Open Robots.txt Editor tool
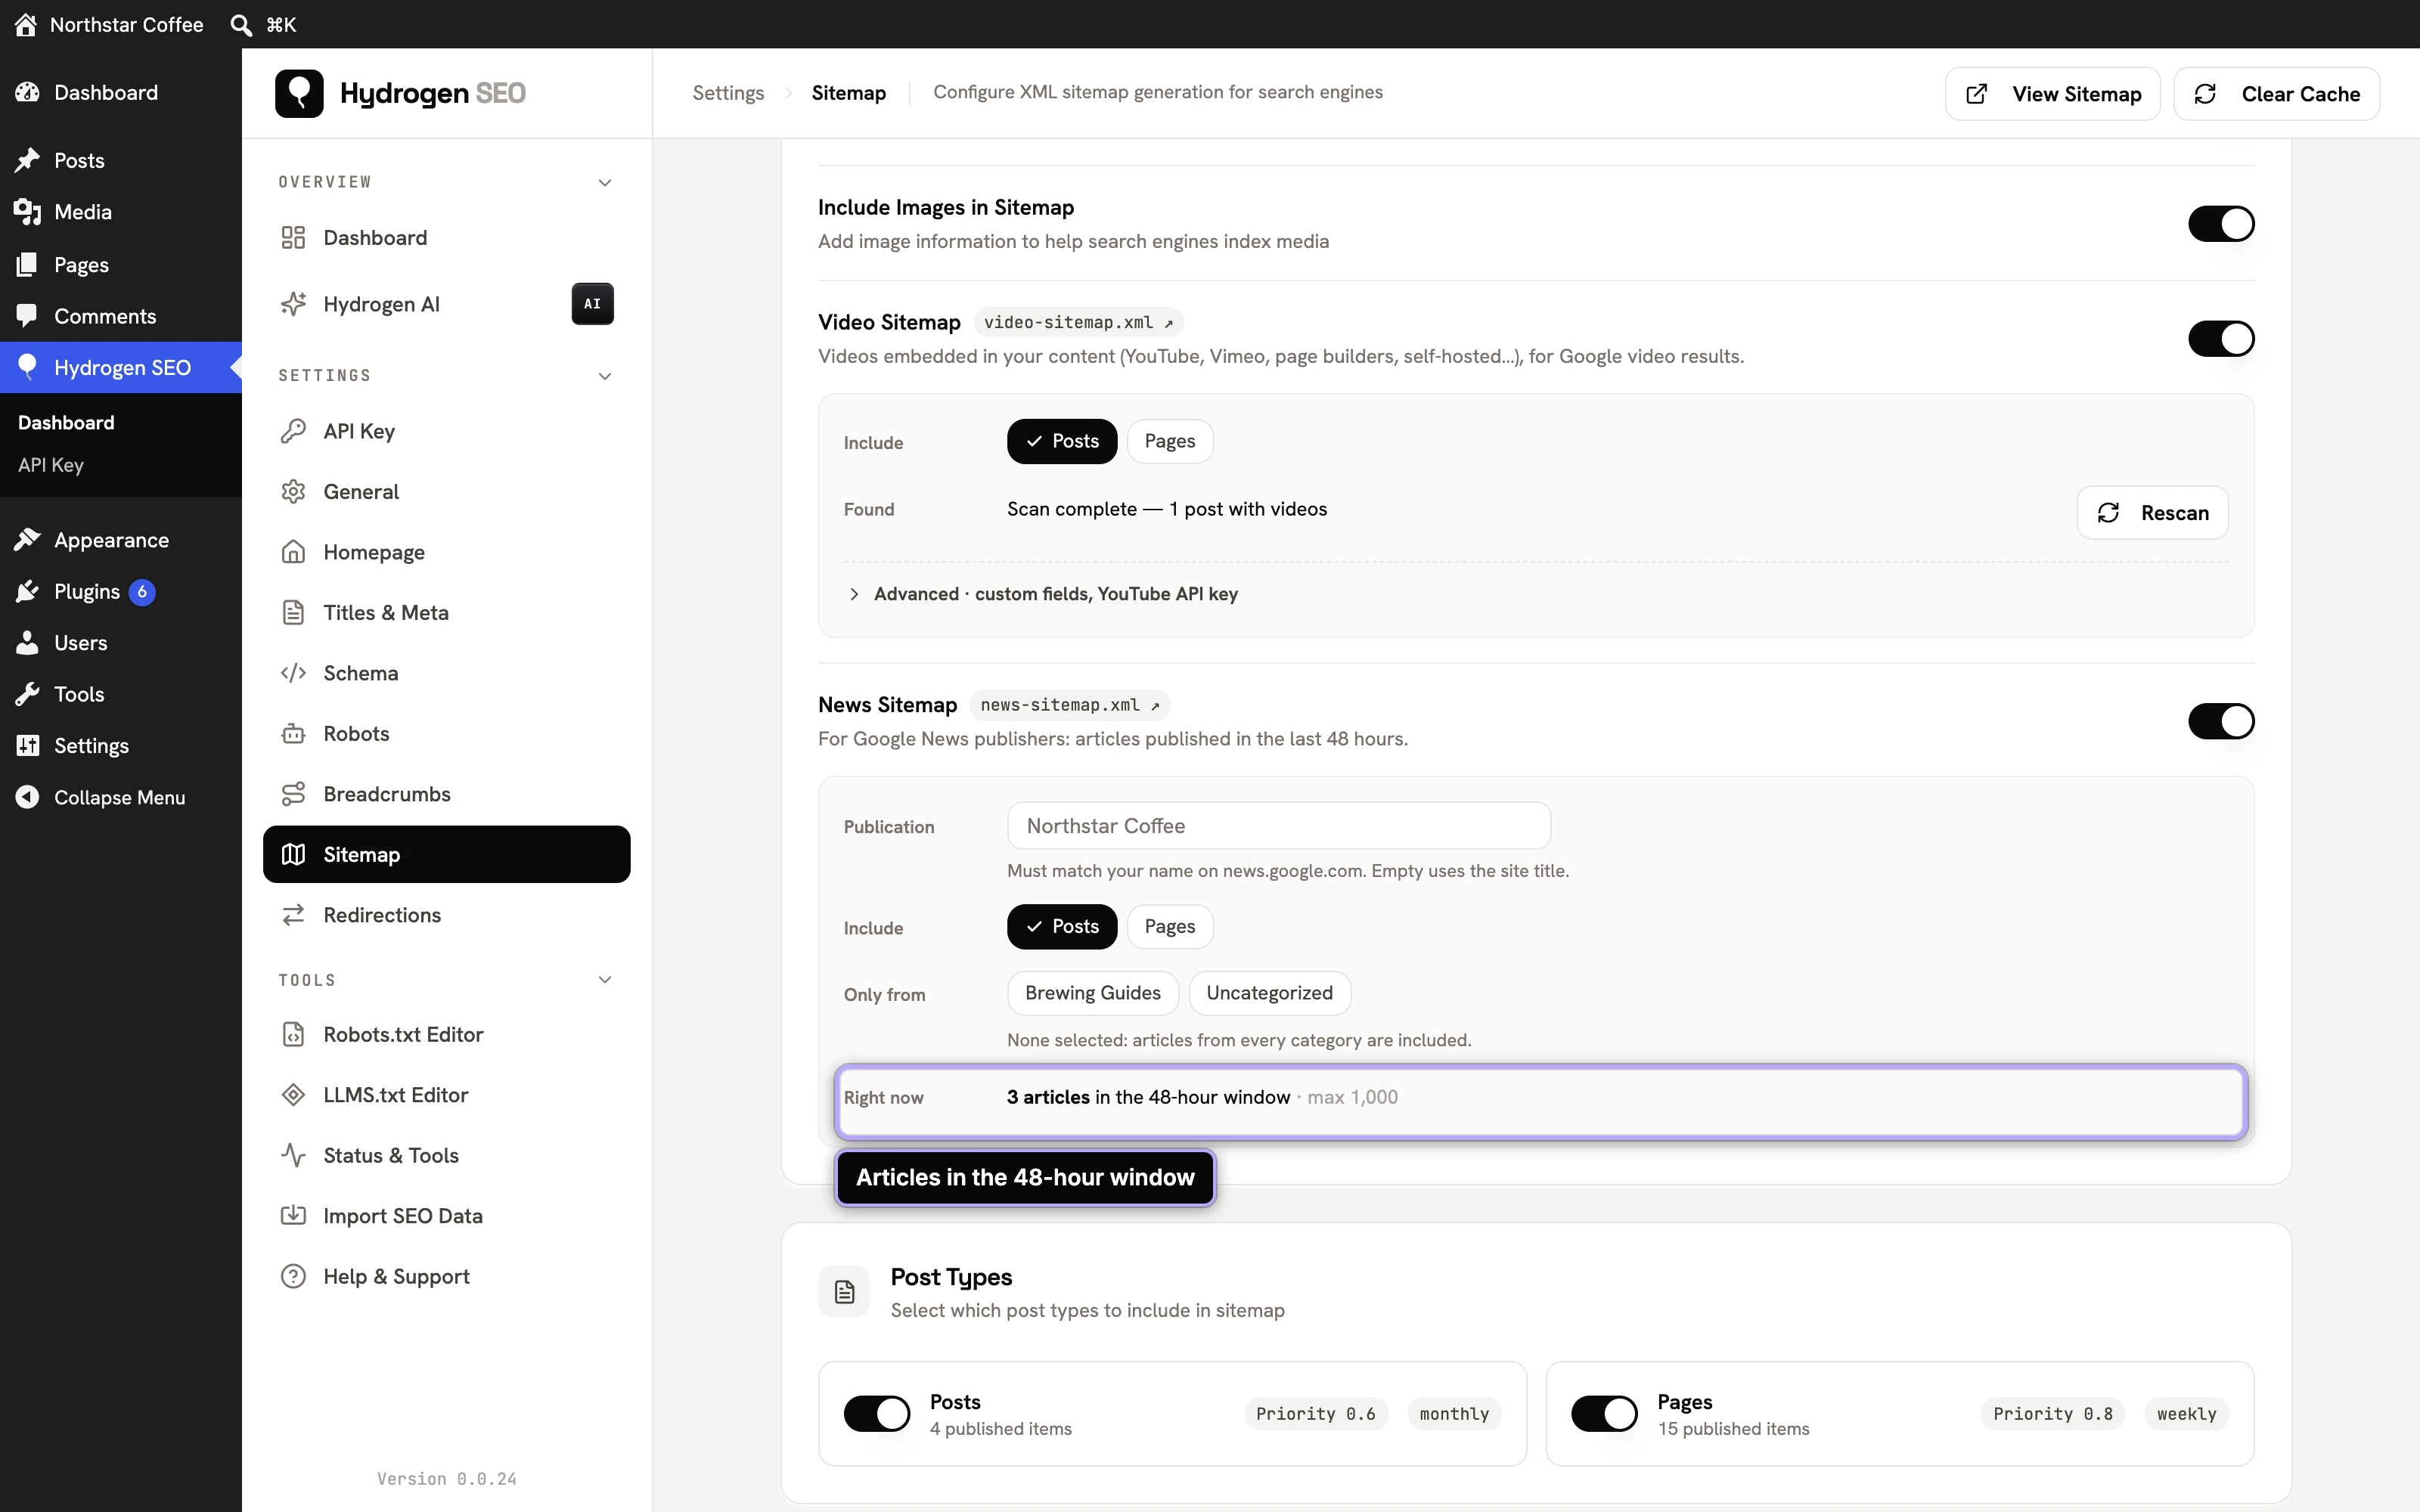The width and height of the screenshot is (2420, 1512). tap(446, 1035)
